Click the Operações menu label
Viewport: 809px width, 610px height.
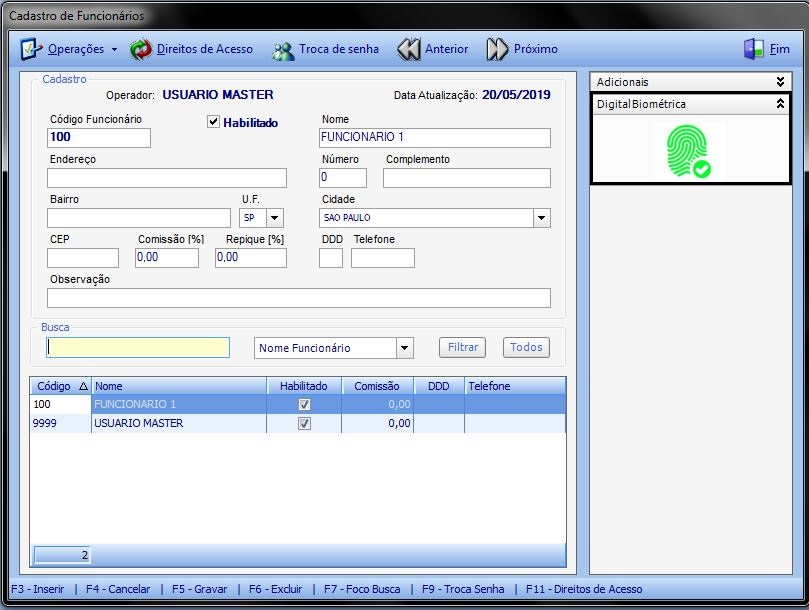click(75, 49)
